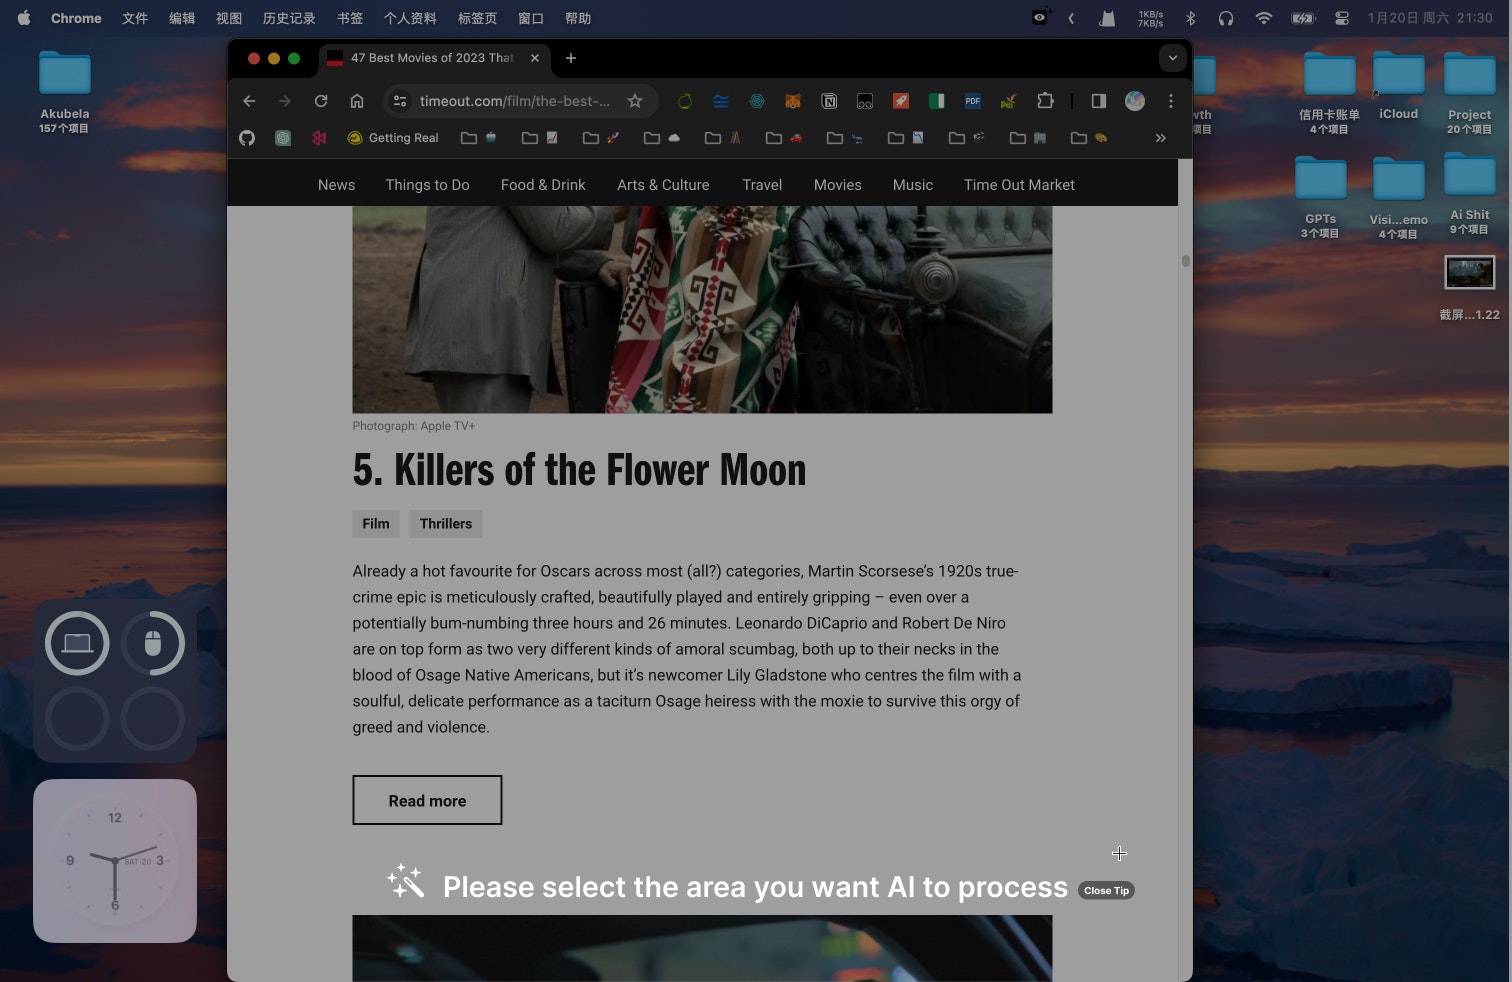This screenshot has width=1512, height=982.
Task: Click the analog clock widget
Action: (x=115, y=861)
